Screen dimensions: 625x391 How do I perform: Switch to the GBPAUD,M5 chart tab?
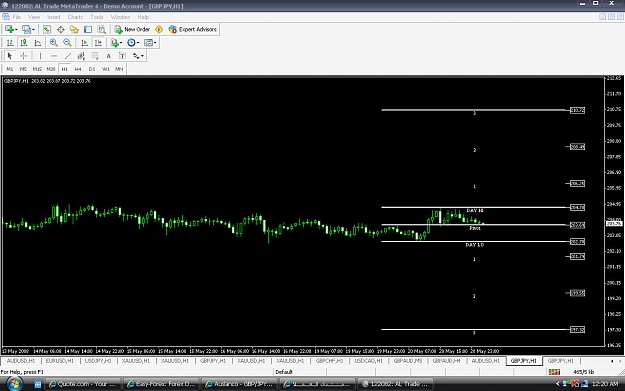click(x=408, y=361)
